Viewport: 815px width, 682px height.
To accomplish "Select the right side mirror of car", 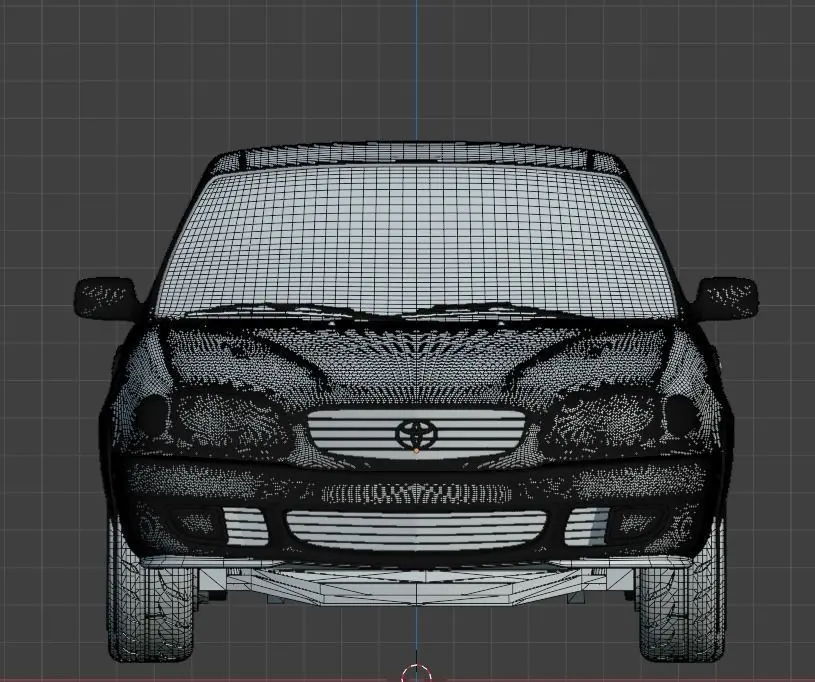I will click(x=726, y=298).
